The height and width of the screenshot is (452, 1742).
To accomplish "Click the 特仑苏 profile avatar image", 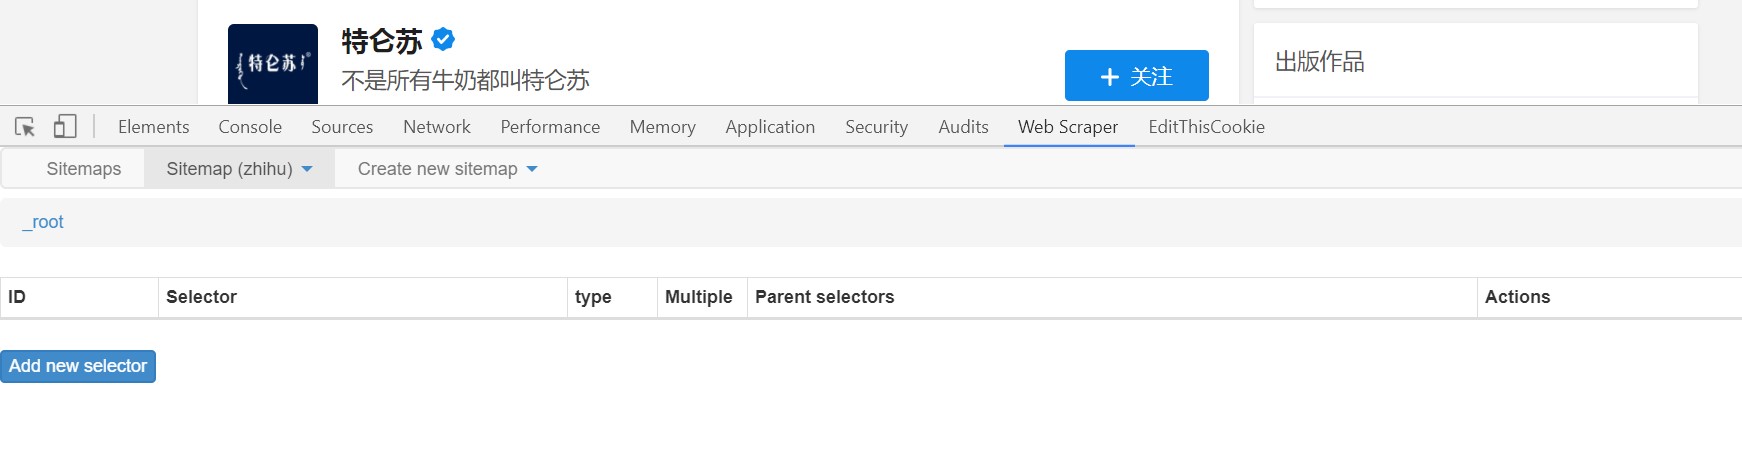I will tap(273, 64).
